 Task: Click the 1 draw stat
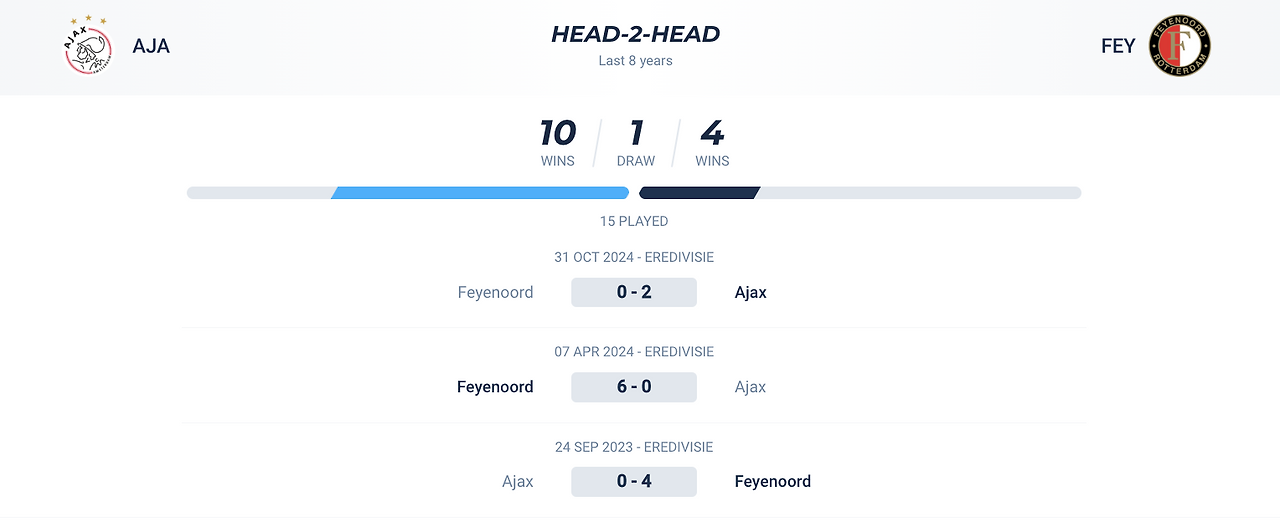[636, 142]
